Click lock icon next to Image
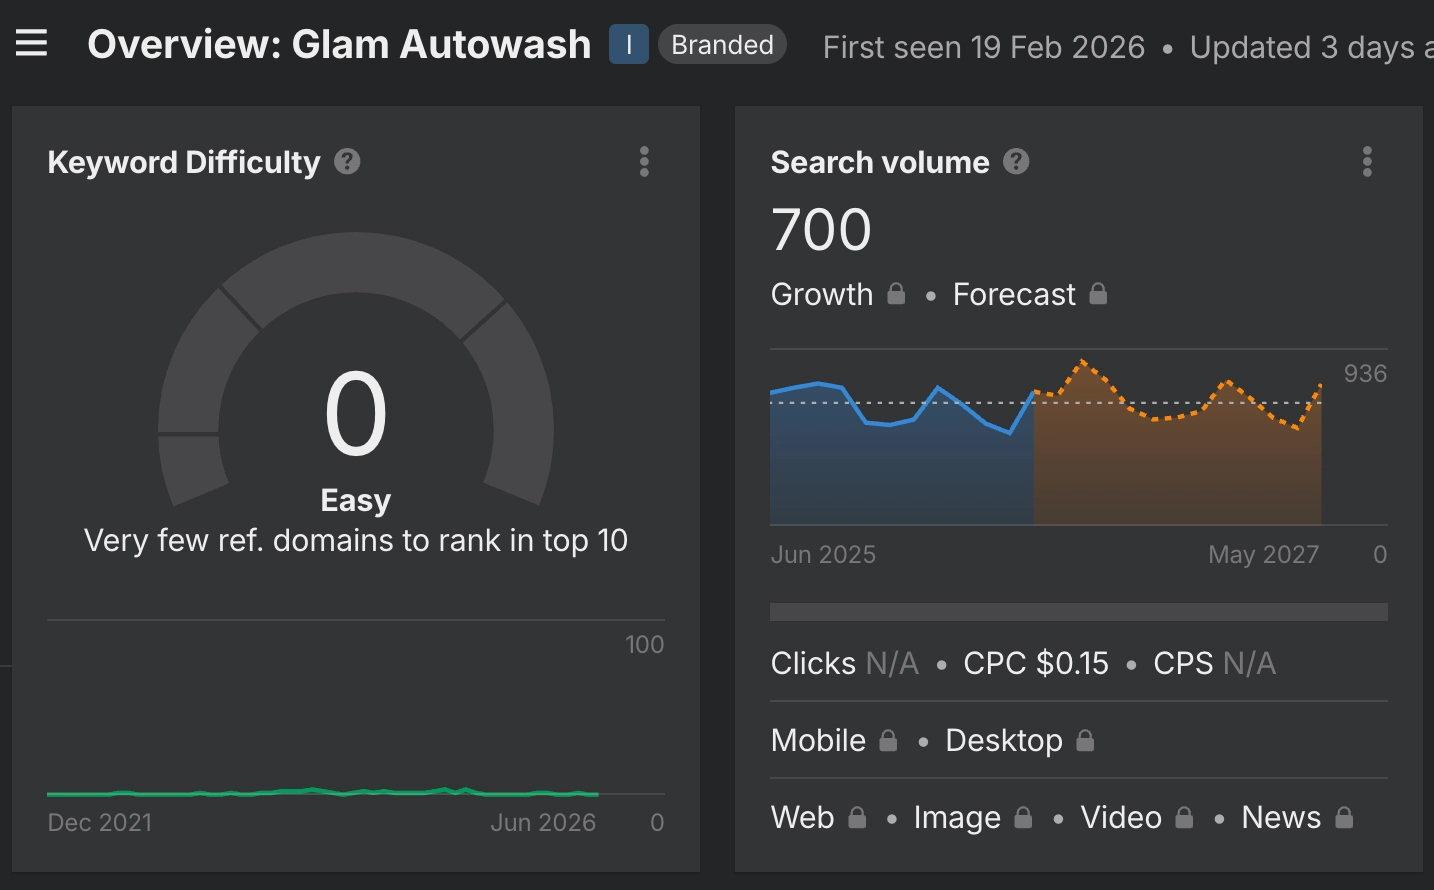Viewport: 1434px width, 890px height. [x=1023, y=817]
